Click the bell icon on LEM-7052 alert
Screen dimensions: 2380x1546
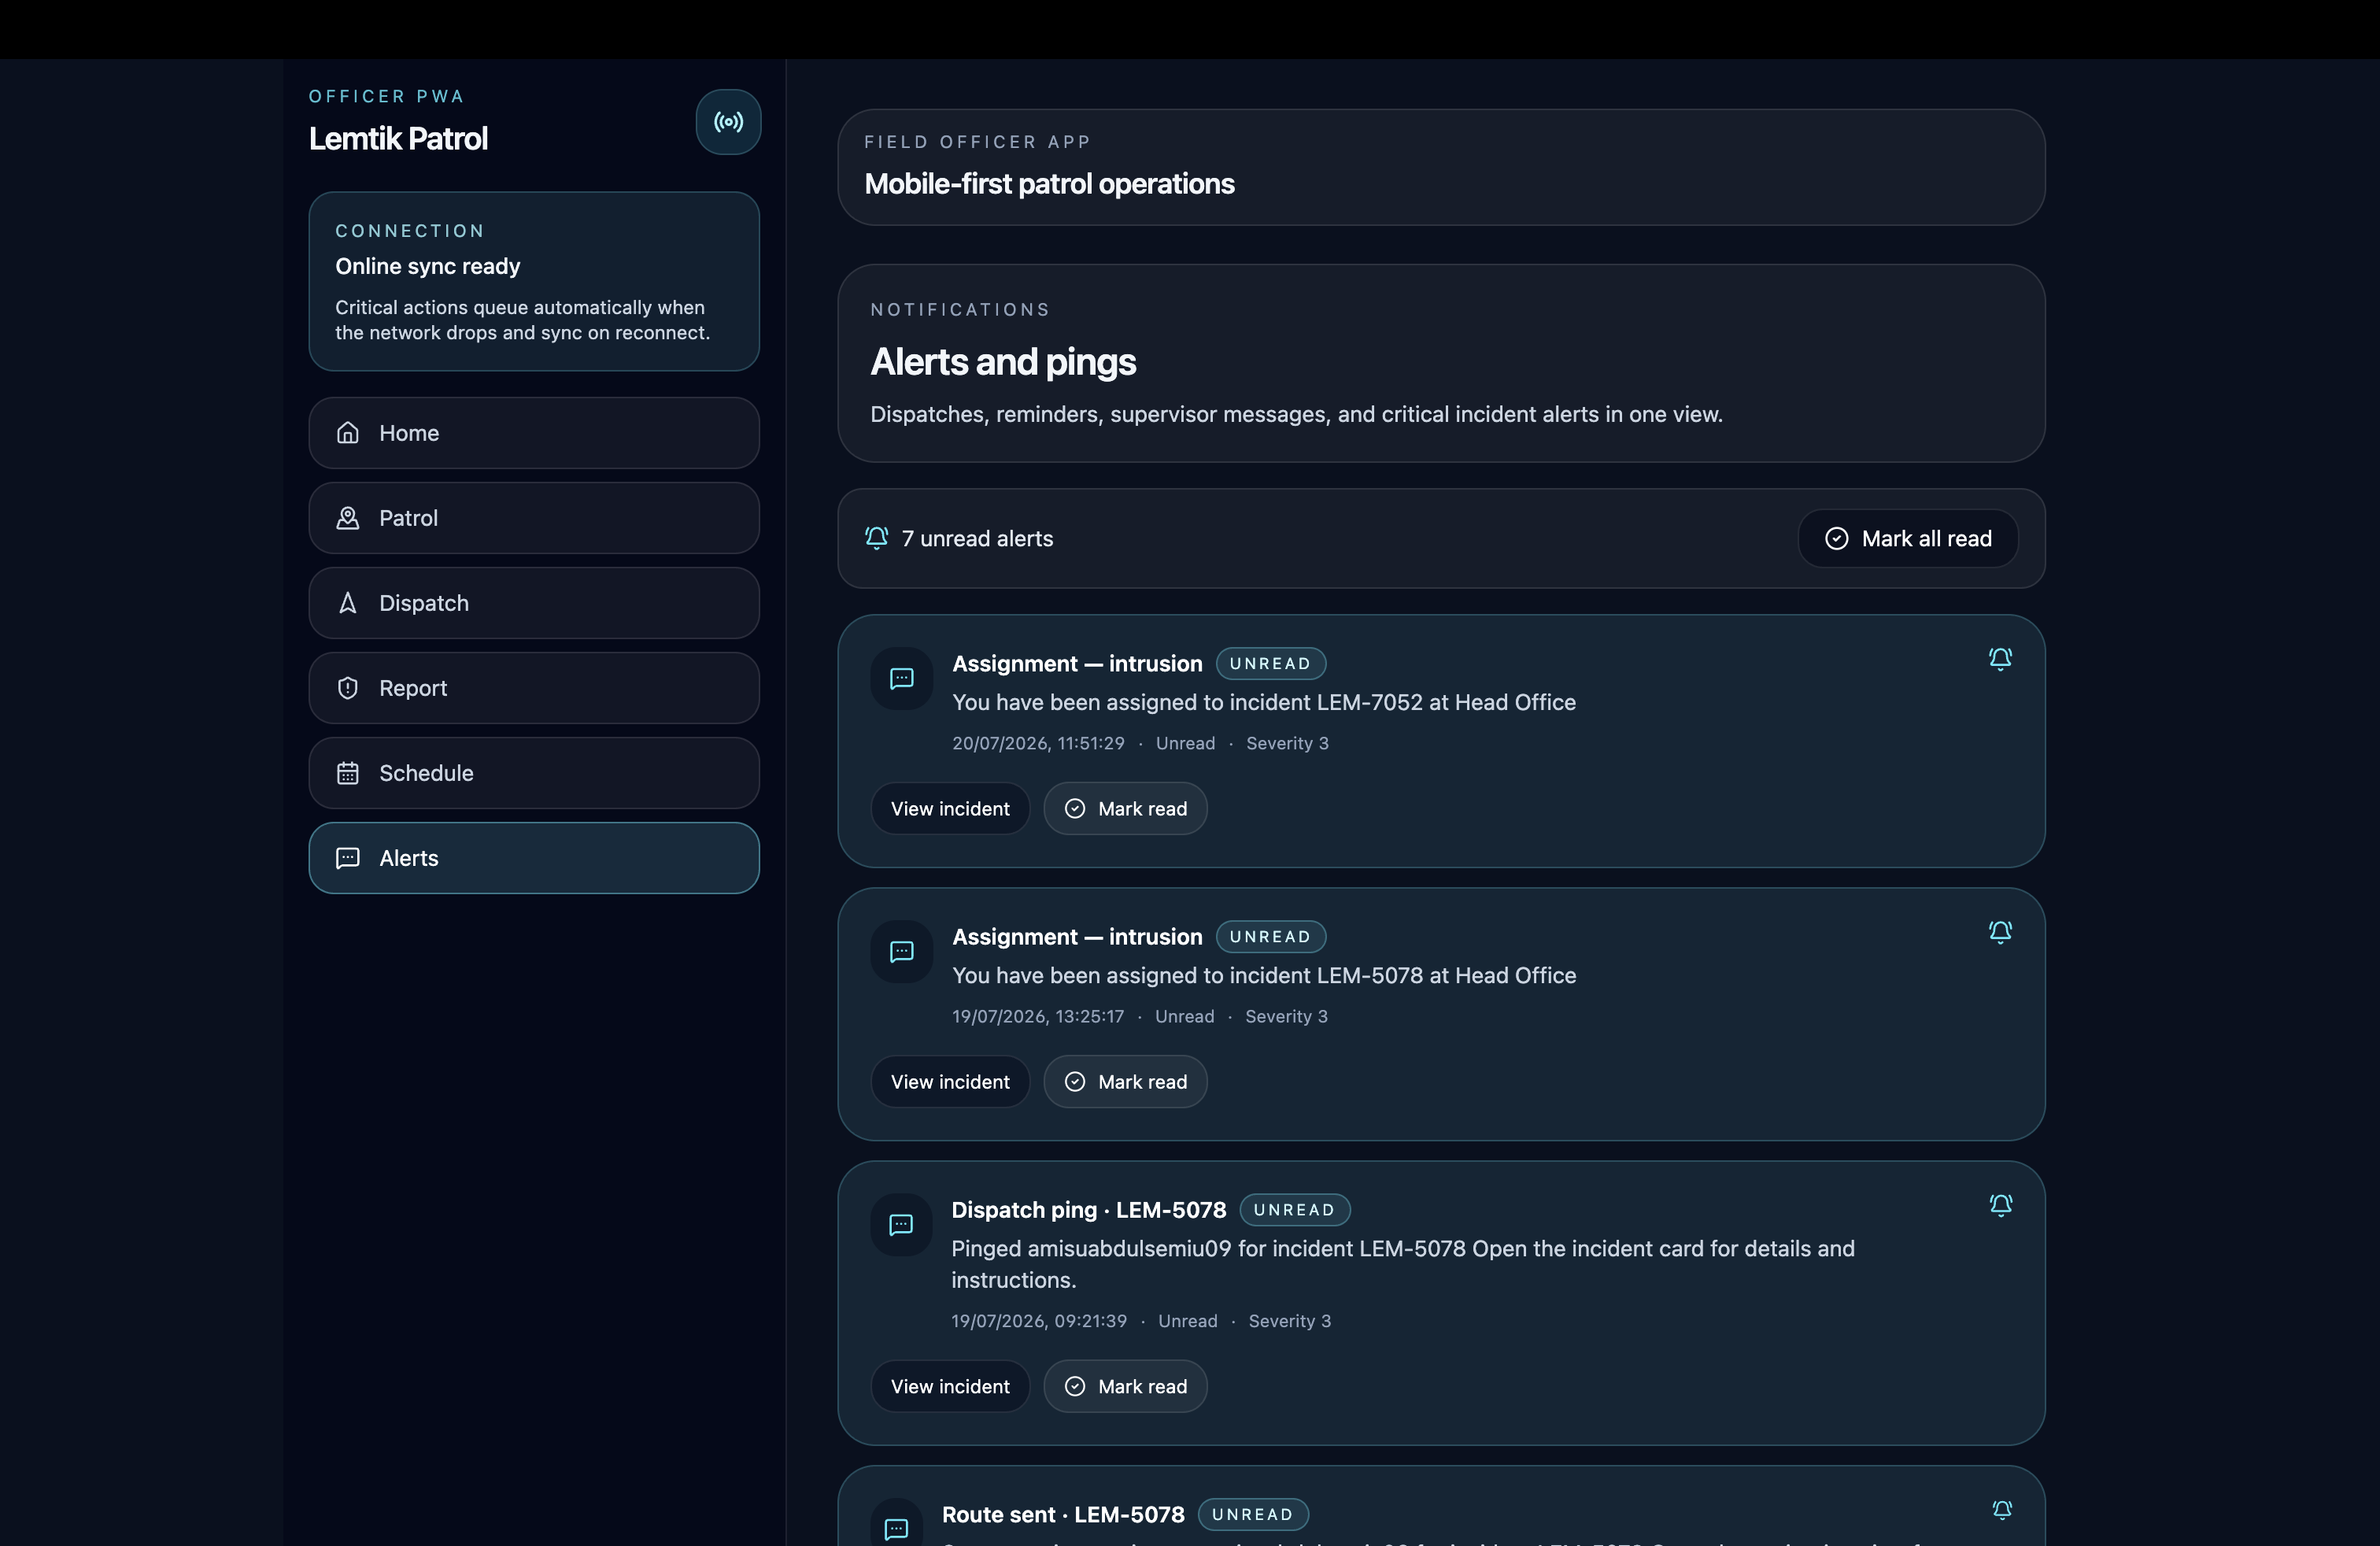click(x=2000, y=659)
